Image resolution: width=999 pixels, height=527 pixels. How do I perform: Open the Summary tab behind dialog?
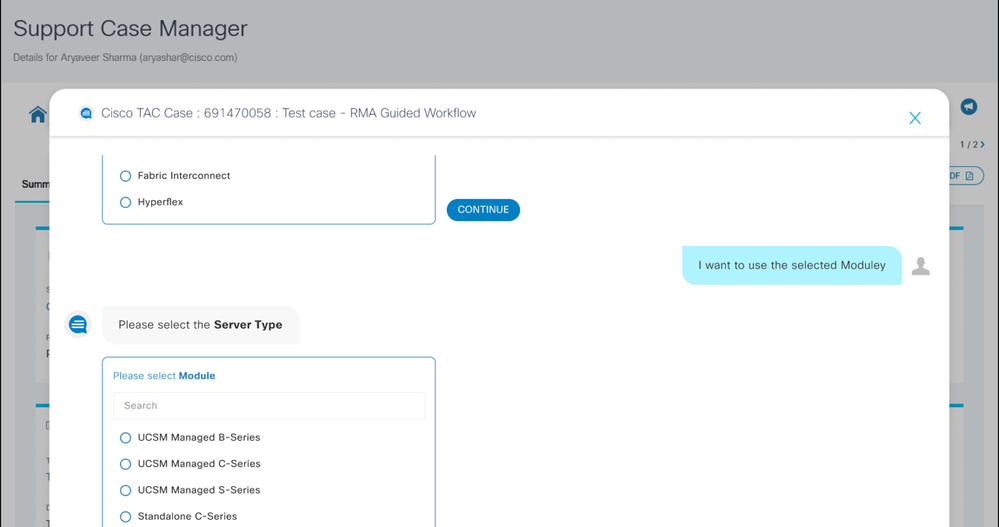coord(36,184)
